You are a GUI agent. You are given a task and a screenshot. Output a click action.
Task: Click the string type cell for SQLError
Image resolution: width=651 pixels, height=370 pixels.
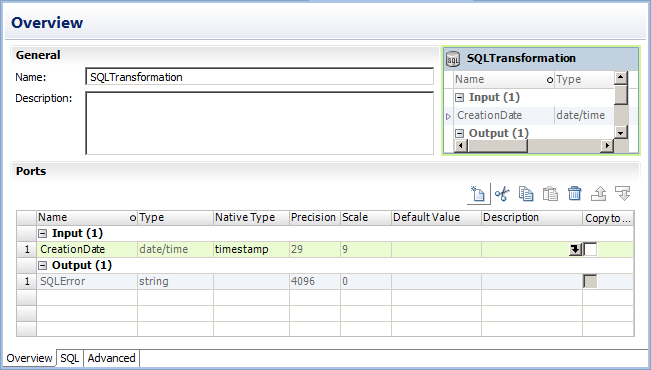176,281
